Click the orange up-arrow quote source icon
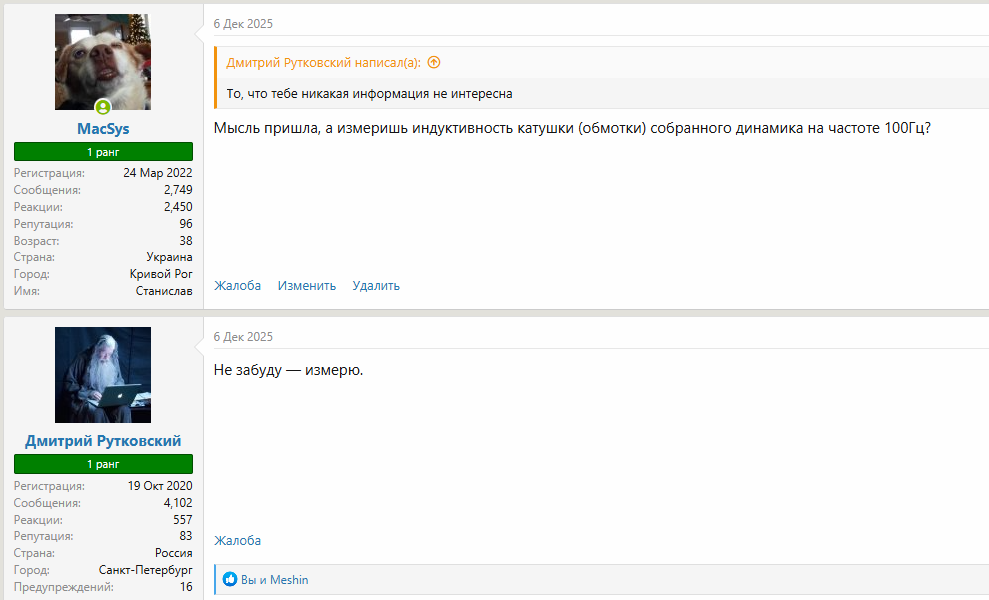This screenshot has width=989, height=600. [434, 62]
